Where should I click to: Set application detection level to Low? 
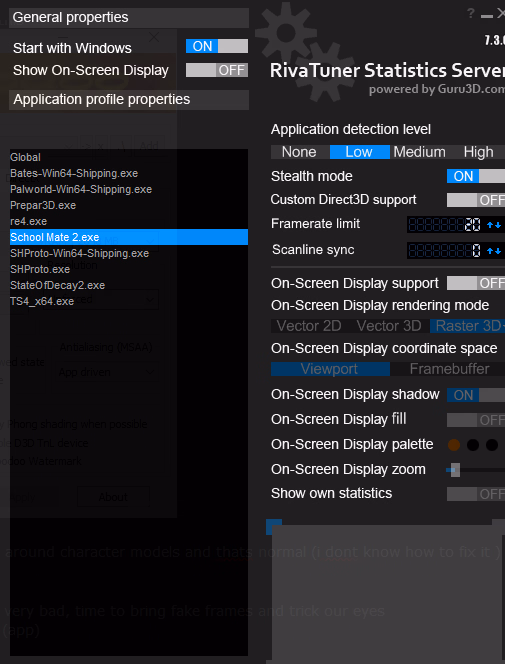[359, 152]
